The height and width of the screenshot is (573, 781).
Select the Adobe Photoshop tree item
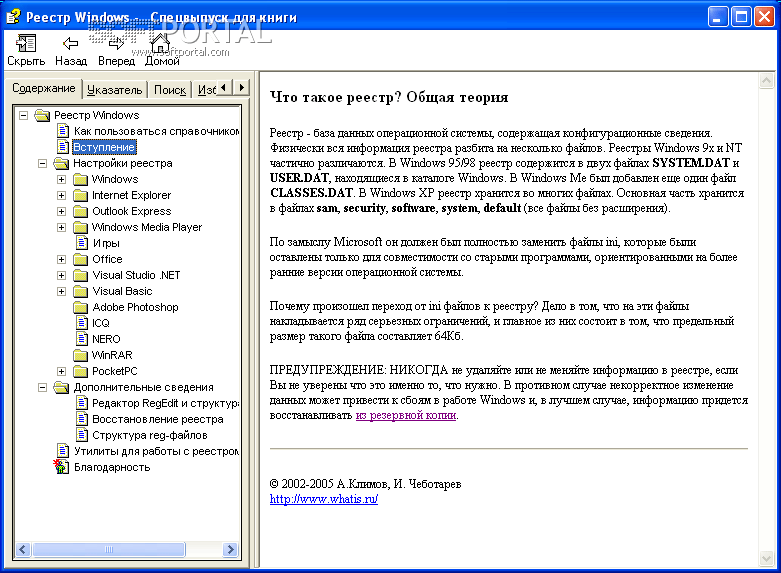point(135,307)
